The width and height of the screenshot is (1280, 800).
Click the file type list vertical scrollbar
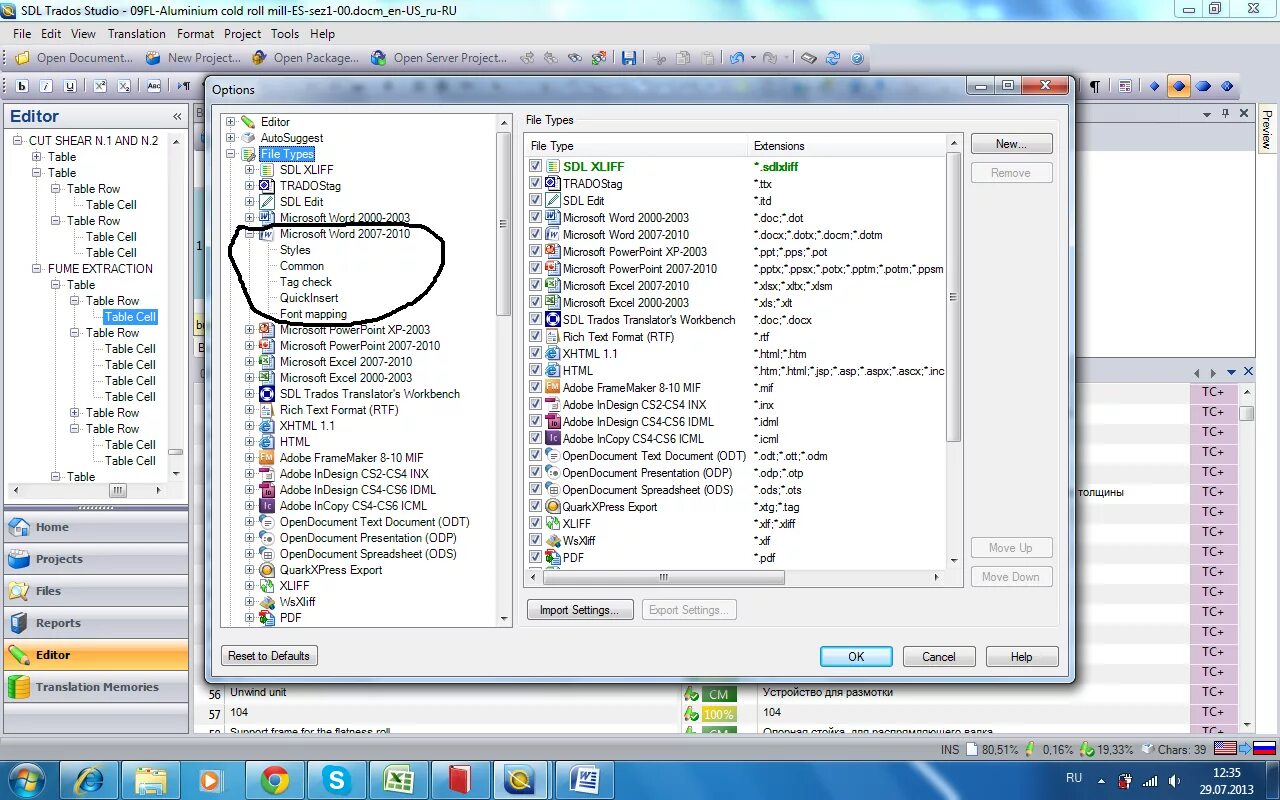pos(953,297)
